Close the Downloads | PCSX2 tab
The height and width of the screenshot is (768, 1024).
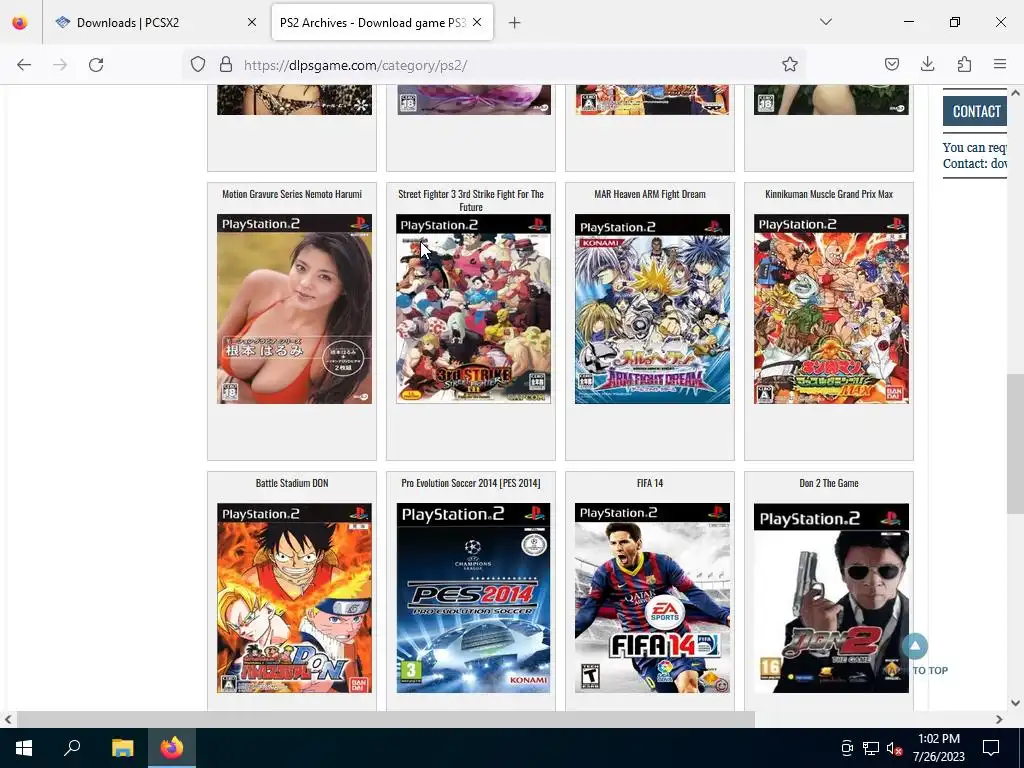pyautogui.click(x=251, y=23)
